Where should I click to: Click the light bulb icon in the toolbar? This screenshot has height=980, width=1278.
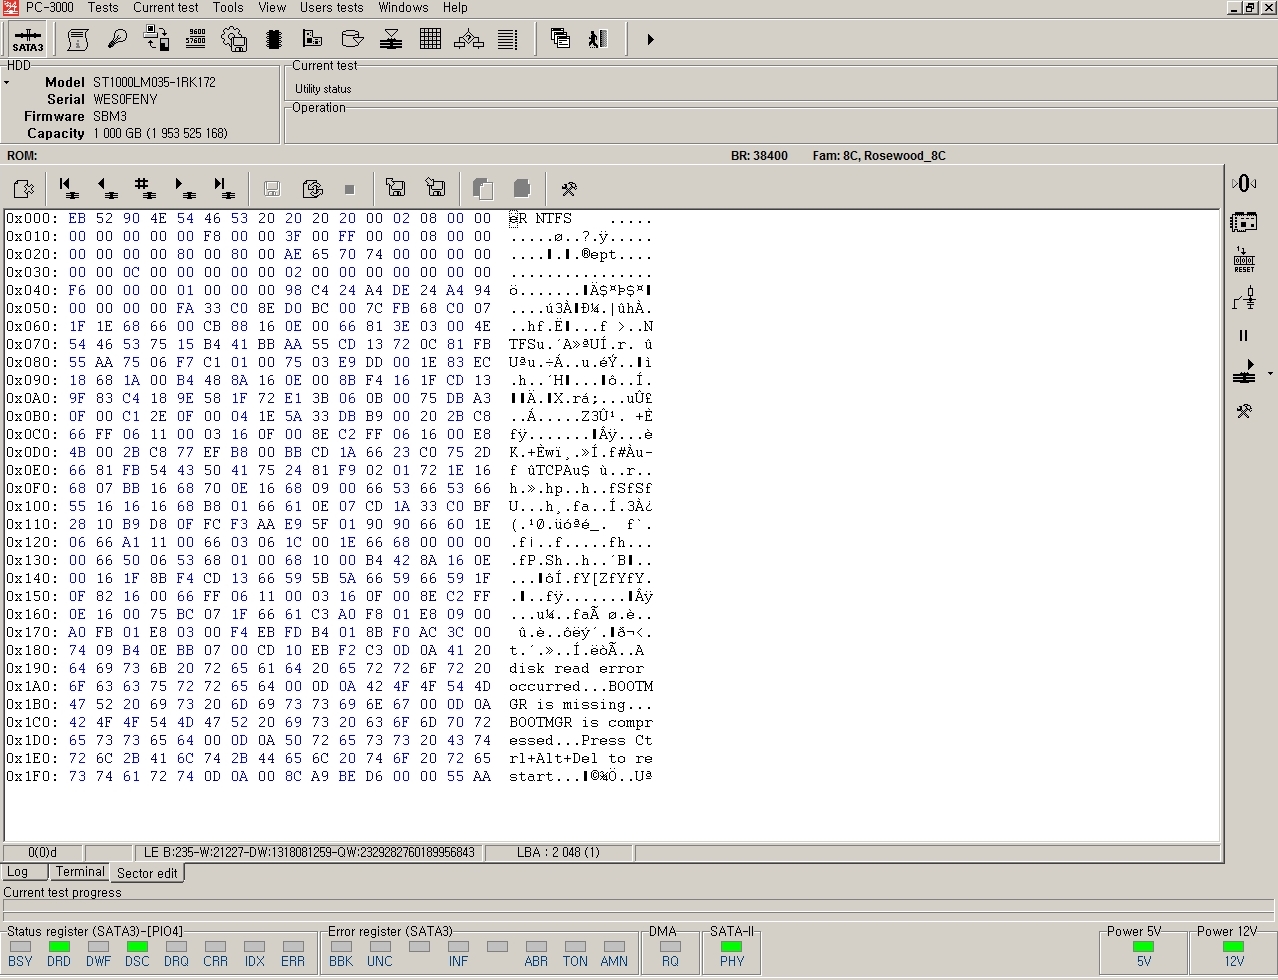tap(117, 39)
